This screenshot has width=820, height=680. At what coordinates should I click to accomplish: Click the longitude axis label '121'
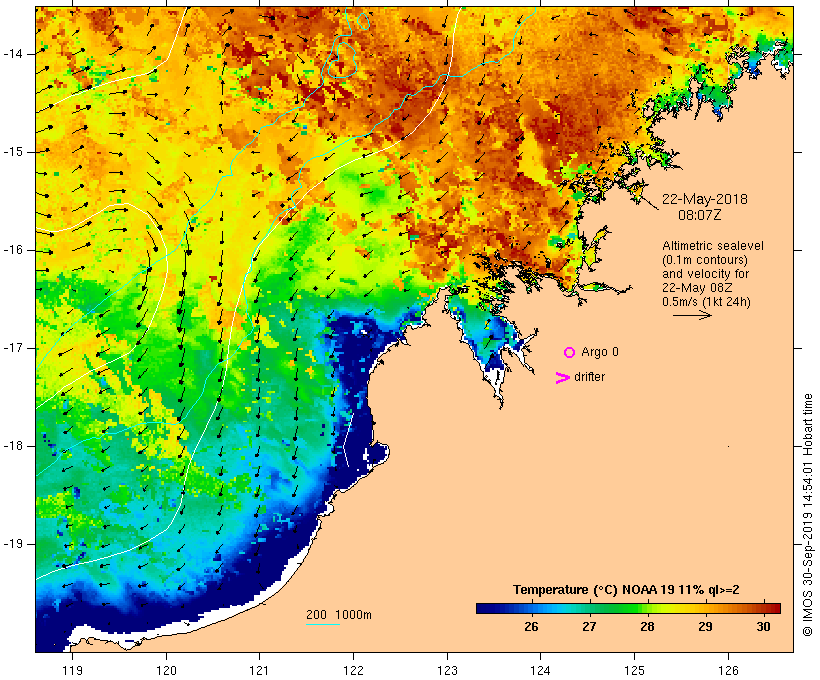coord(259,671)
